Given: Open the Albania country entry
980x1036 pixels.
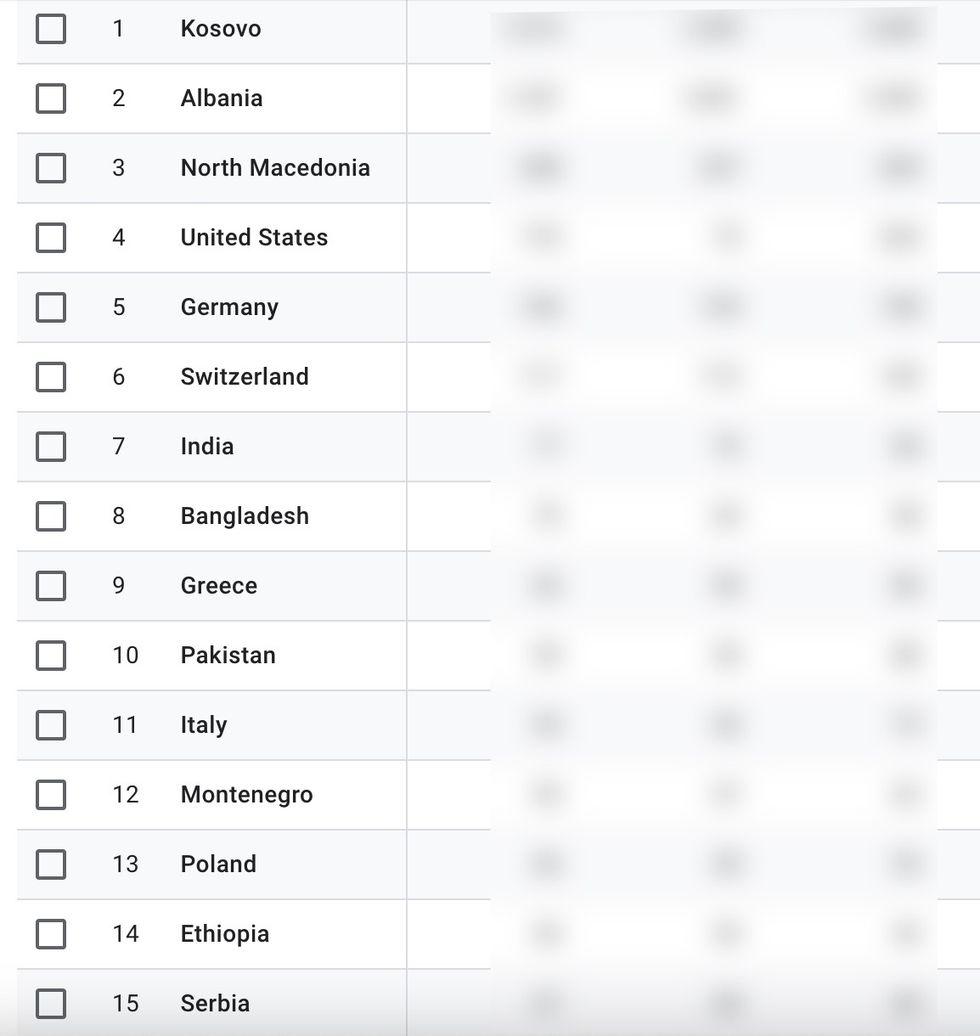Looking at the screenshot, I should (x=221, y=98).
